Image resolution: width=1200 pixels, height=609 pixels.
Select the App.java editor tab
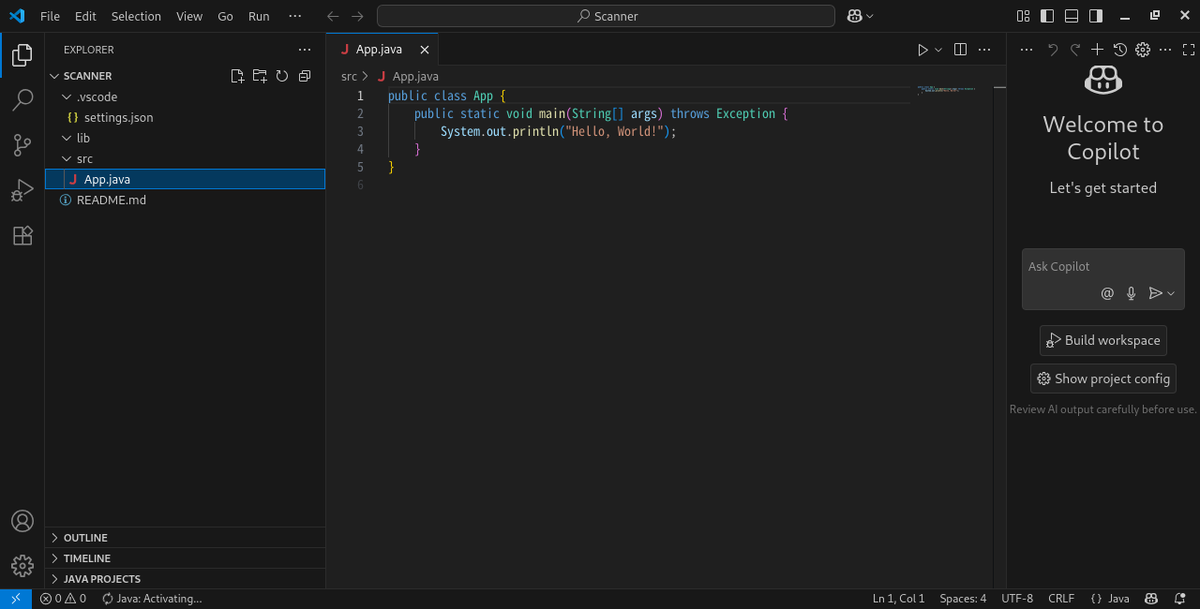click(382, 49)
